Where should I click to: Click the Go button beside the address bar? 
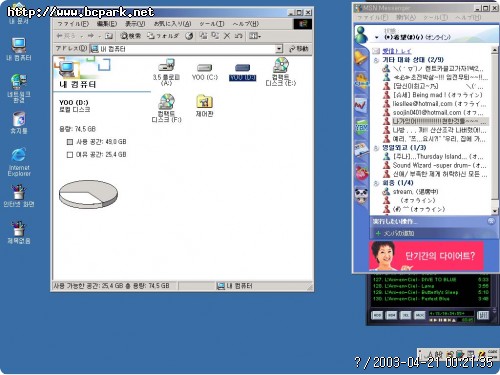tap(299, 49)
